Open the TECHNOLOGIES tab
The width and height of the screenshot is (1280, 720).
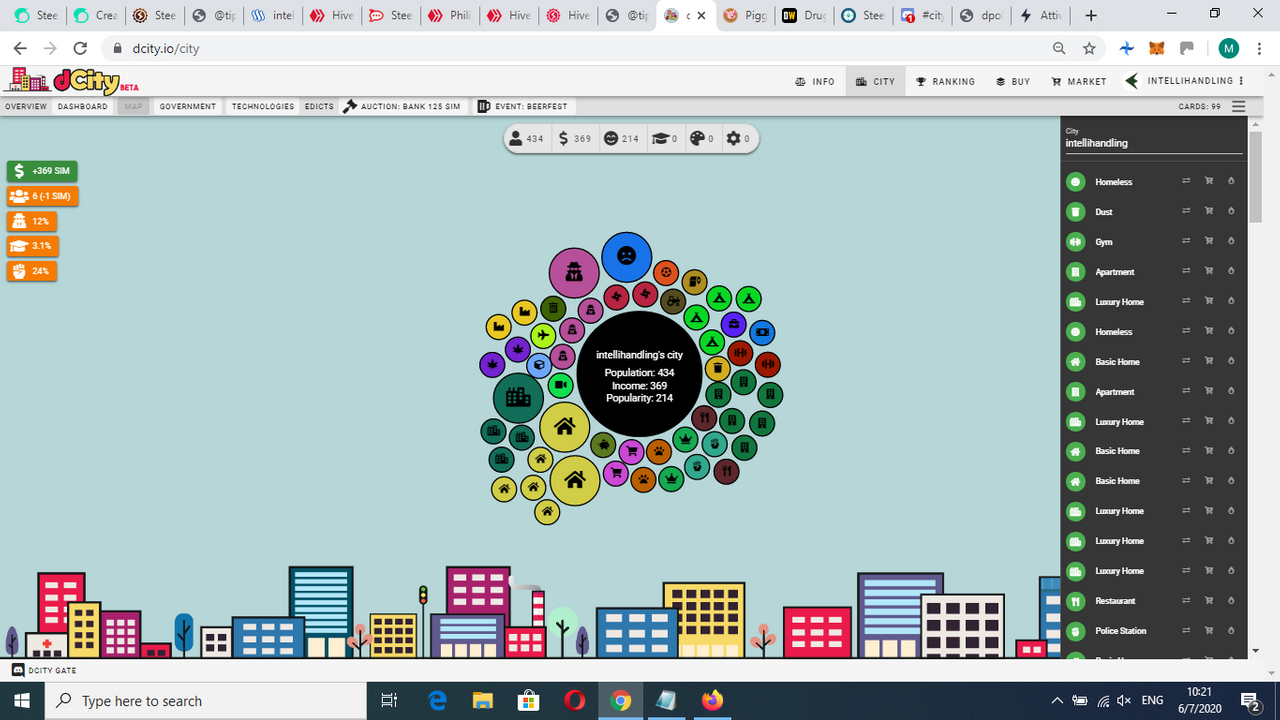[x=263, y=107]
